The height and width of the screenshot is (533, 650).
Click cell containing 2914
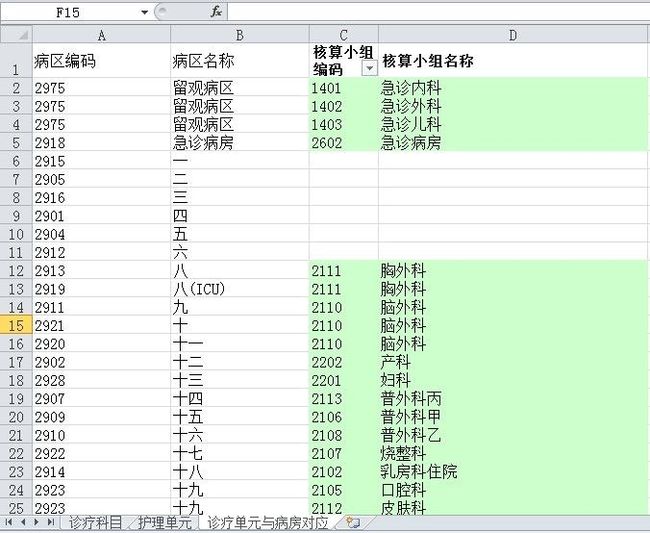(x=101, y=472)
